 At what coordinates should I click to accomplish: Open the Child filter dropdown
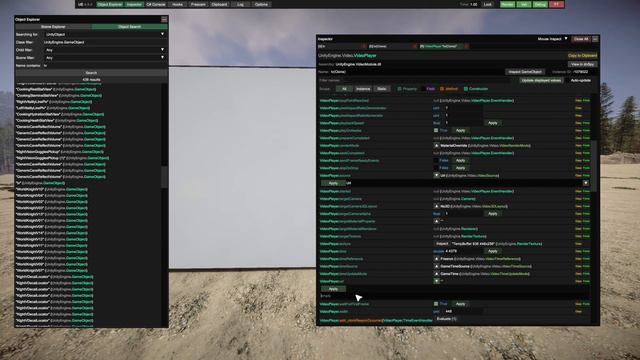coord(105,50)
